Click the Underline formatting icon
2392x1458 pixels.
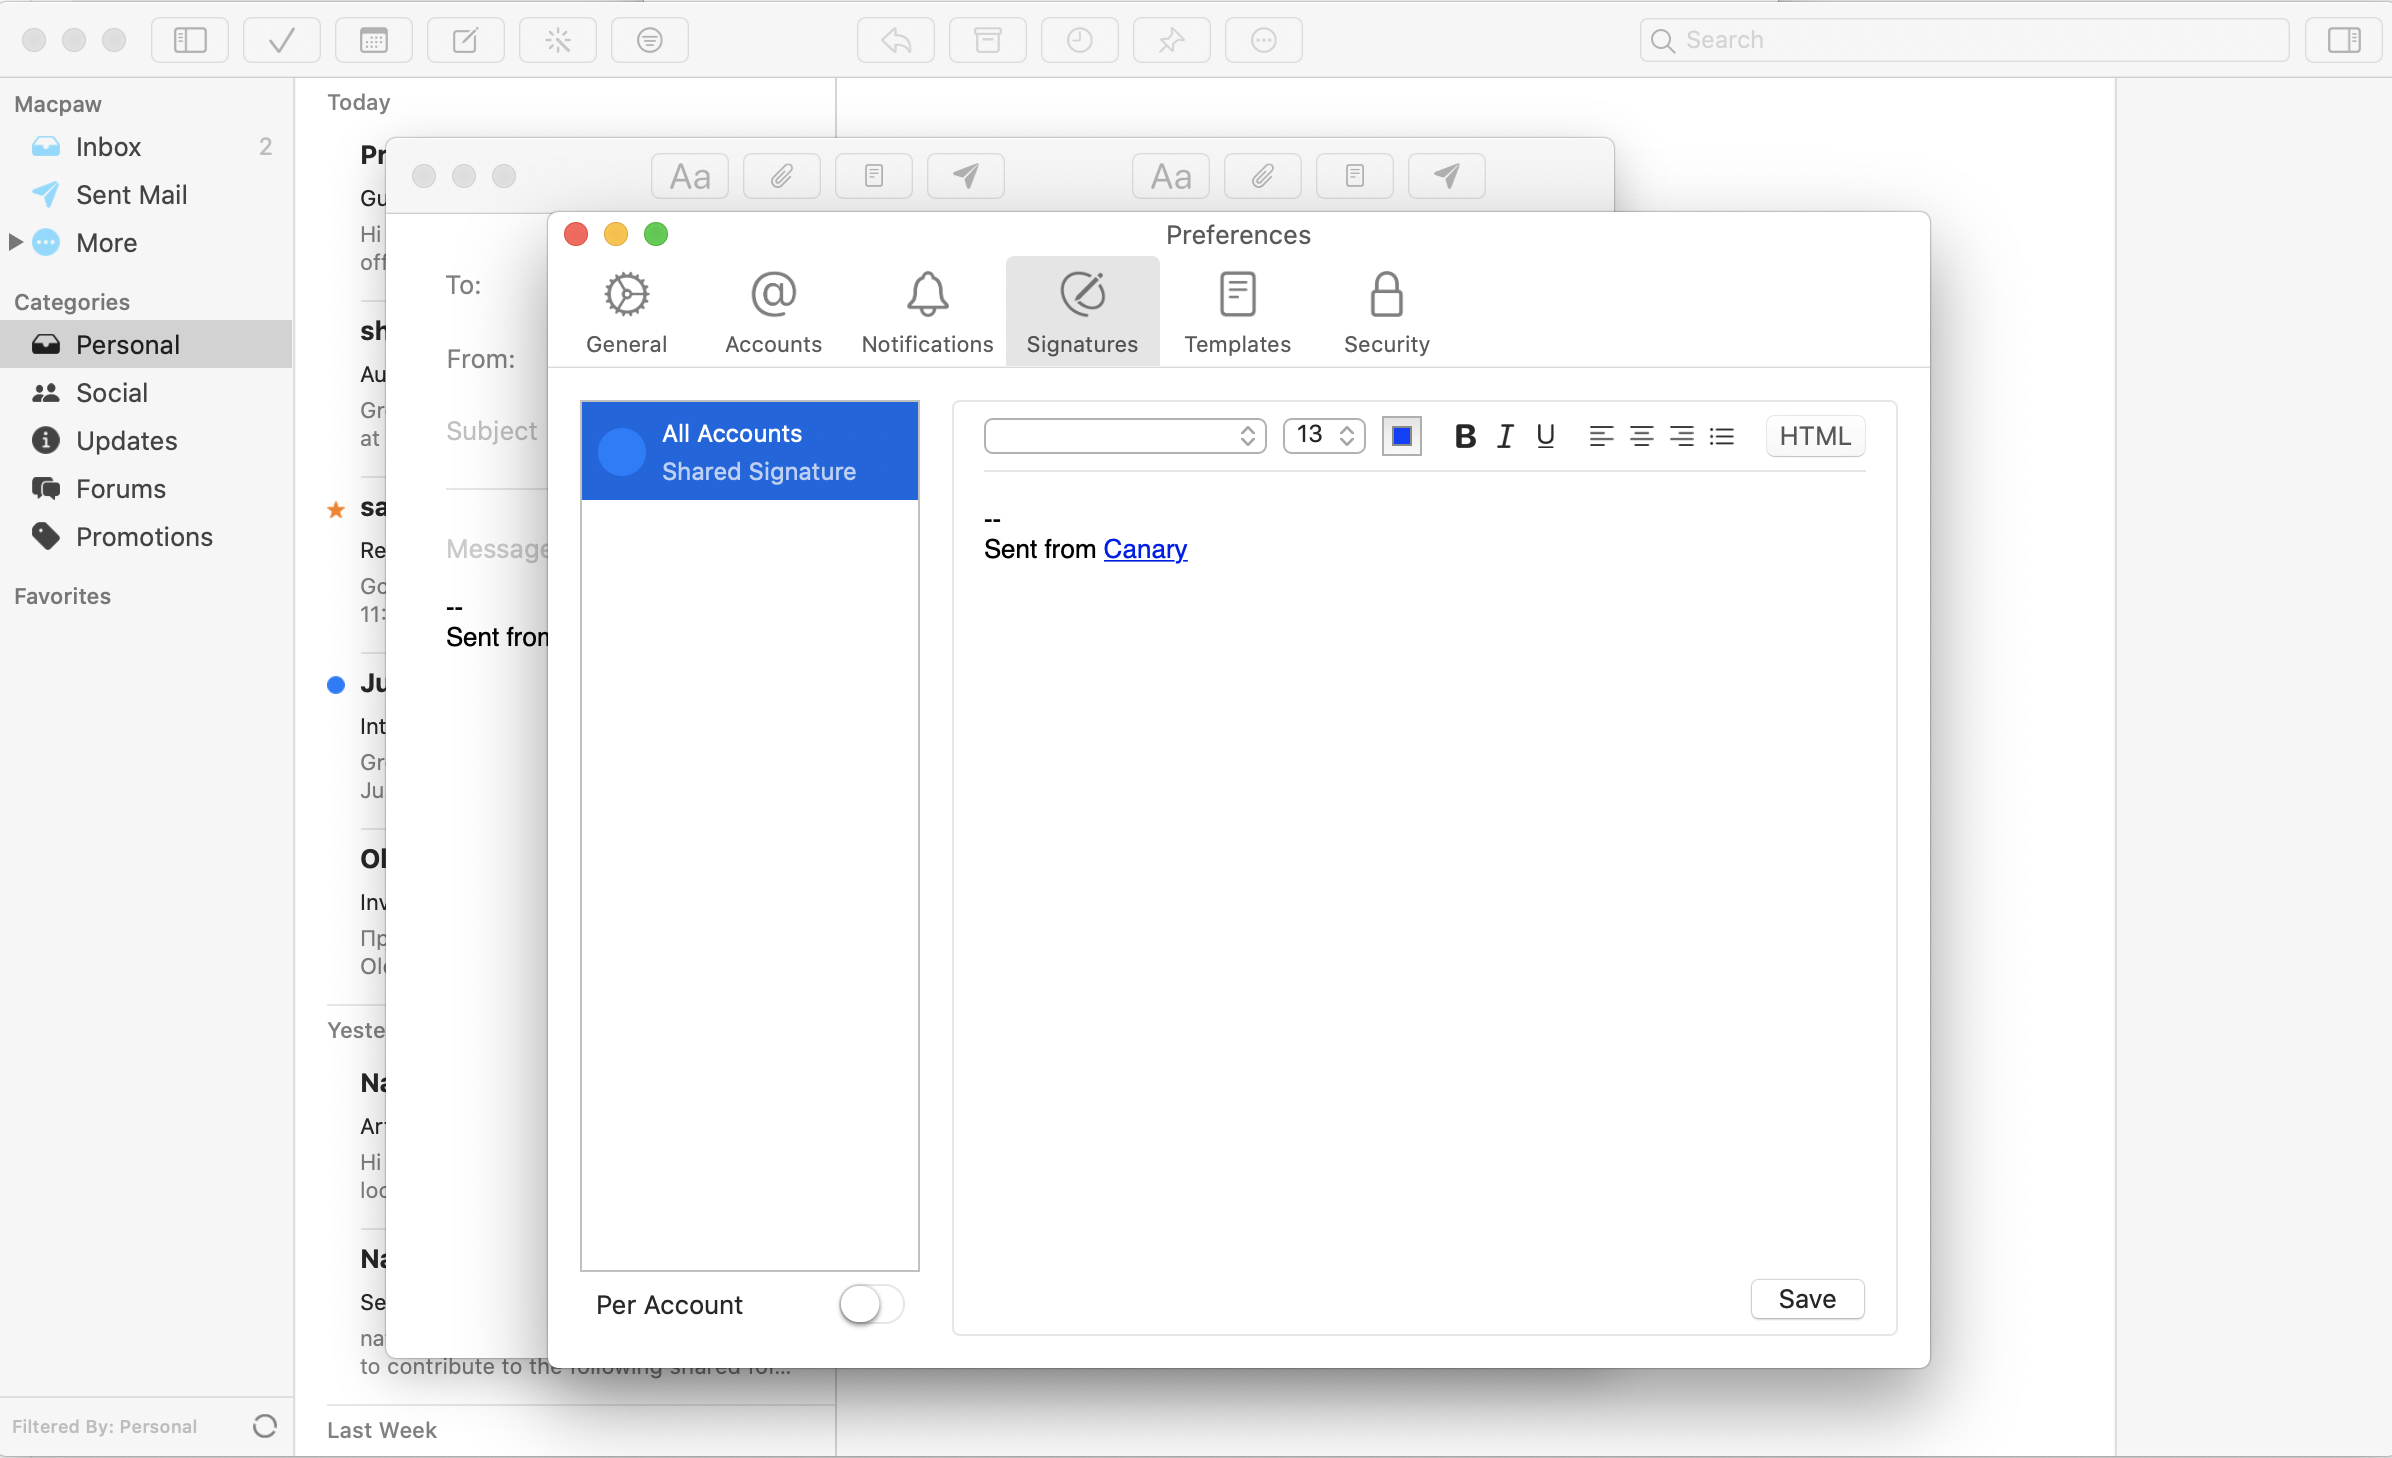1543,434
